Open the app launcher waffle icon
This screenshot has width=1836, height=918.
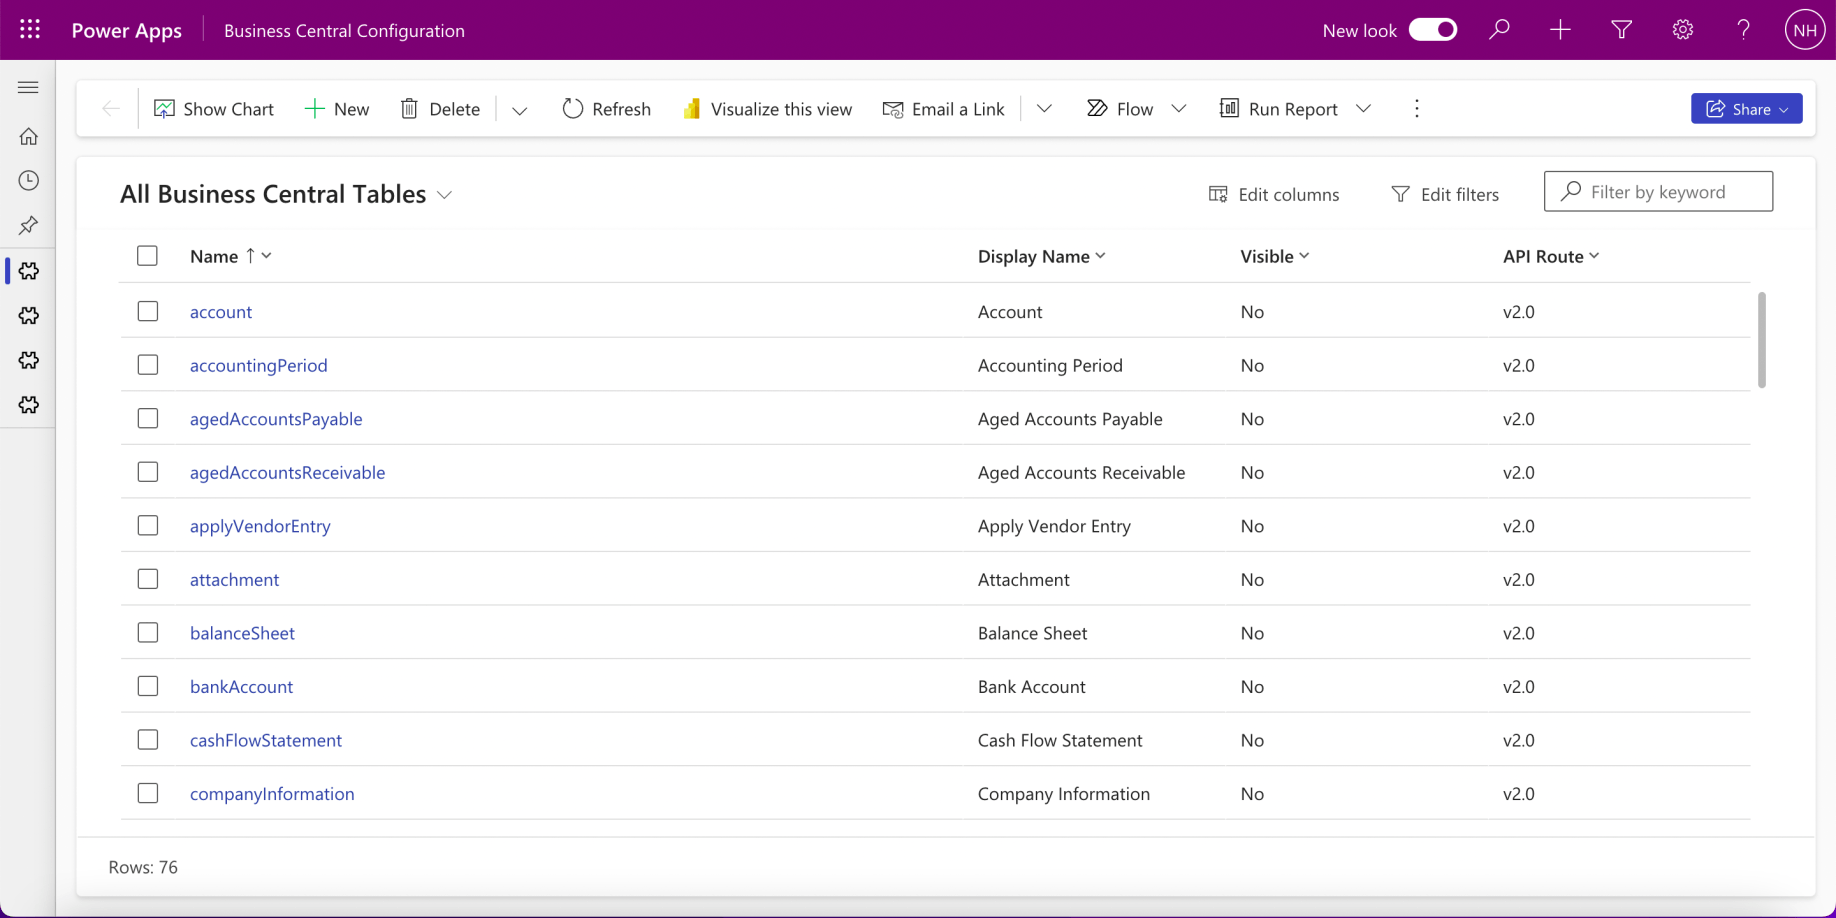pos(30,30)
